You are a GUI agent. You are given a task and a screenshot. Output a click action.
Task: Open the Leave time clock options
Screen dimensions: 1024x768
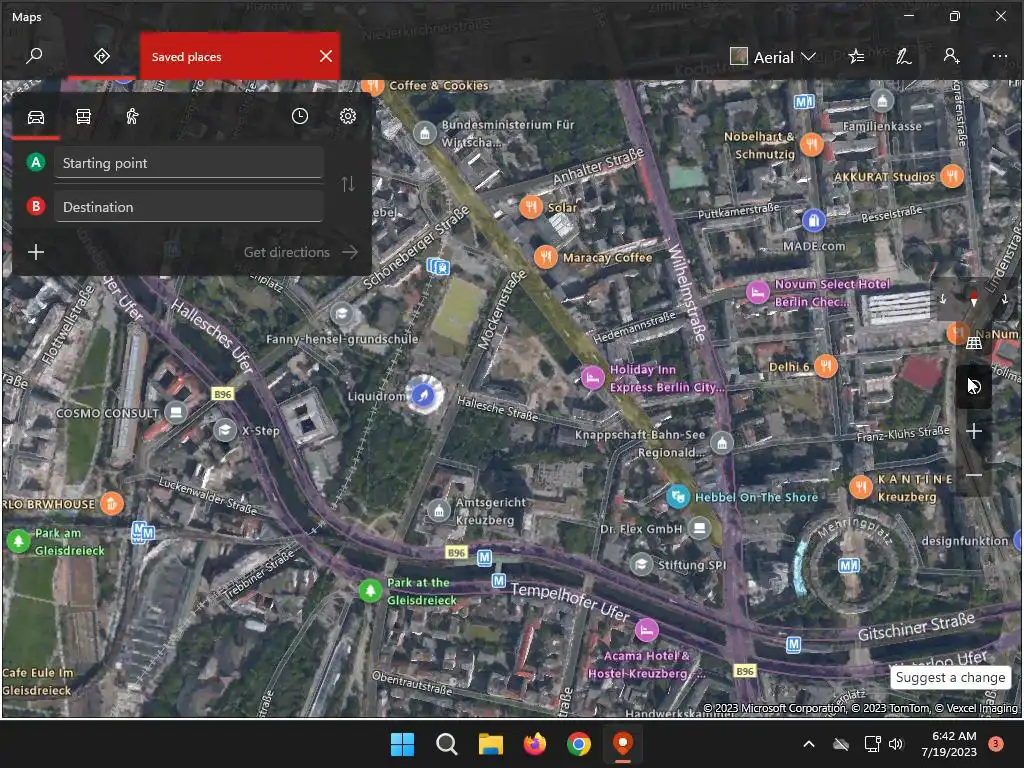pyautogui.click(x=300, y=116)
